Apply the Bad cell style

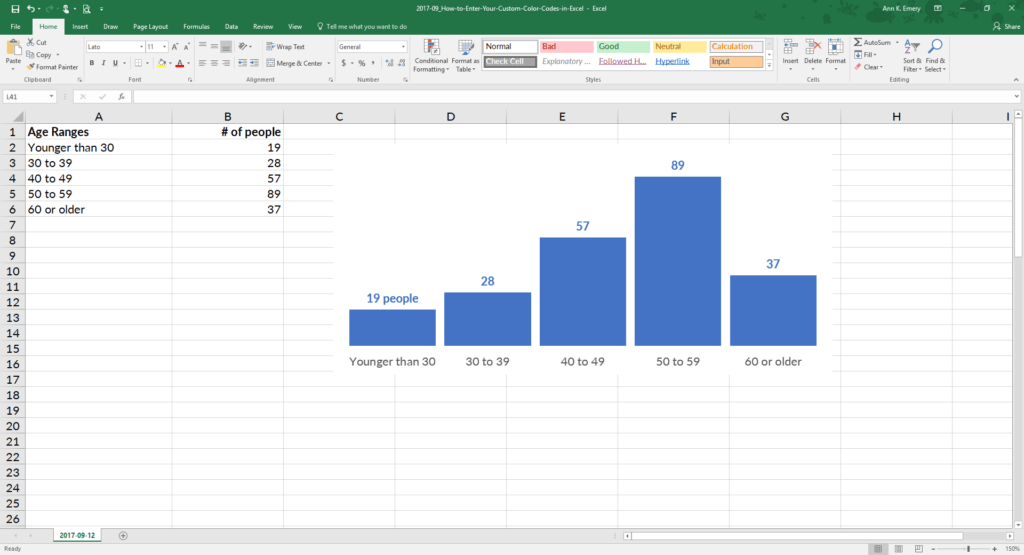(x=566, y=46)
